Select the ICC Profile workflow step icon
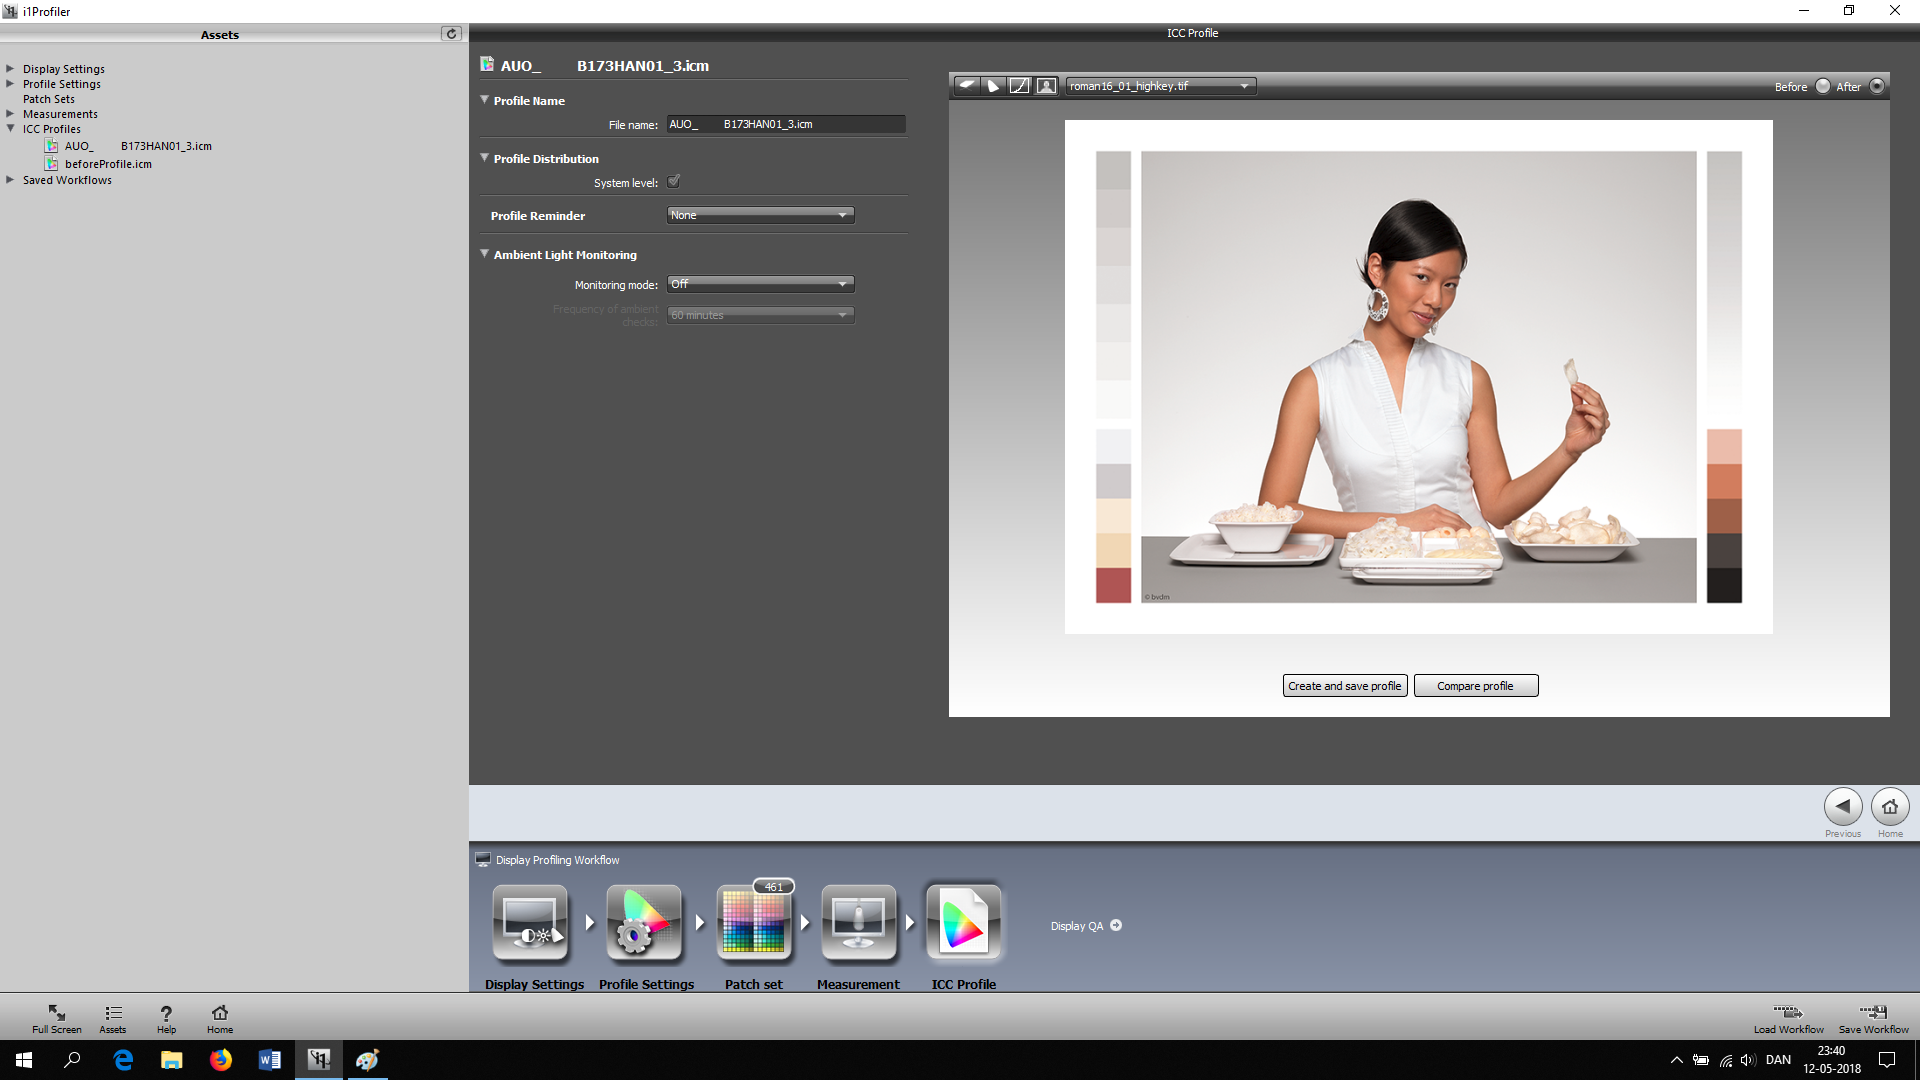The width and height of the screenshot is (1920, 1080). [x=963, y=921]
